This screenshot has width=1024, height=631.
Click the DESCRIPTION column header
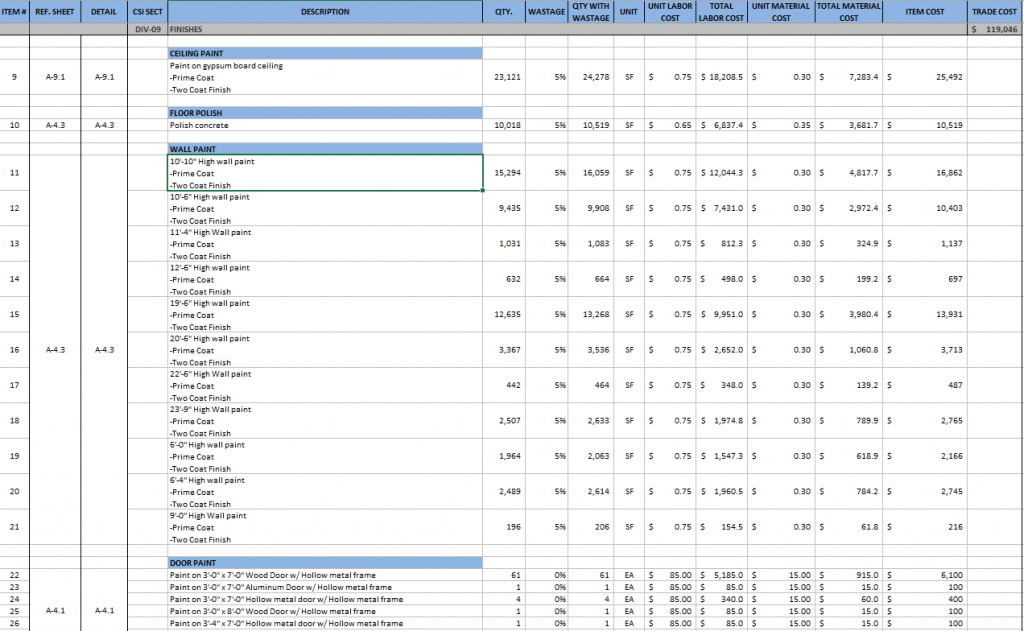tap(325, 12)
